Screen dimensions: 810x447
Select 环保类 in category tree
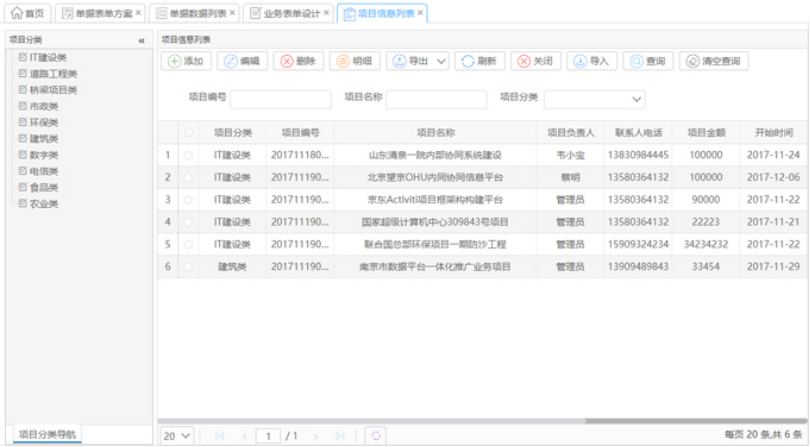click(43, 122)
